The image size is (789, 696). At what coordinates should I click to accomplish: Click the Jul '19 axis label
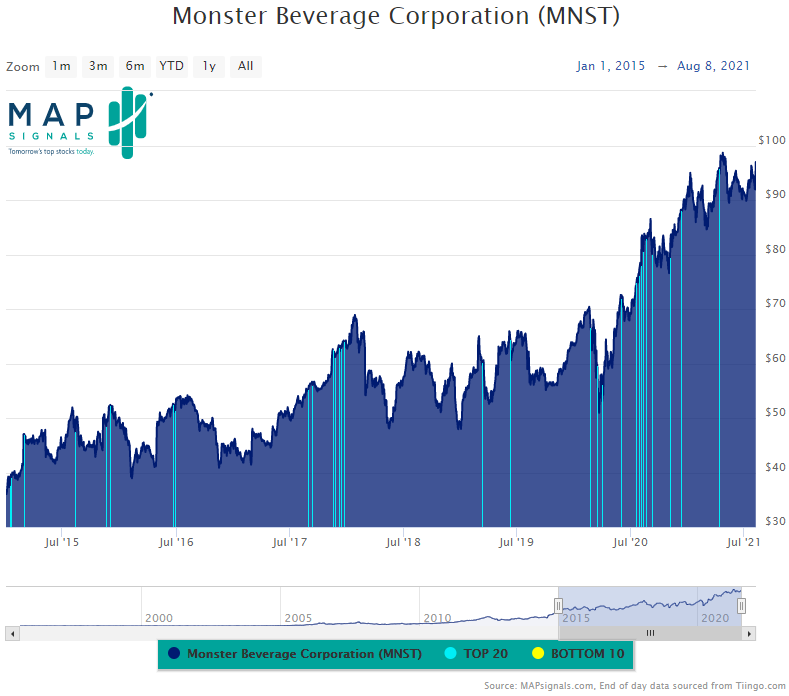pos(516,543)
